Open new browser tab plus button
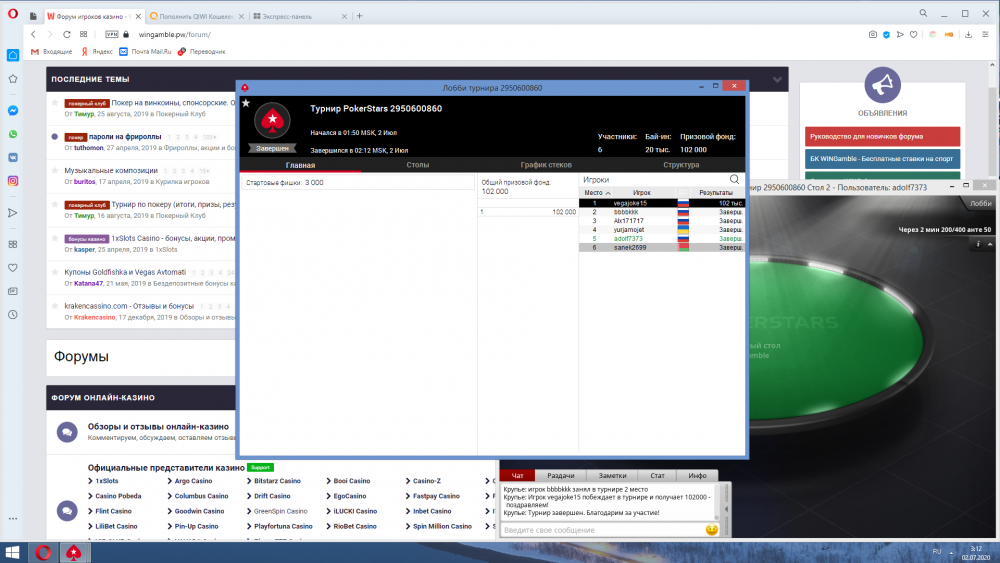 [359, 16]
